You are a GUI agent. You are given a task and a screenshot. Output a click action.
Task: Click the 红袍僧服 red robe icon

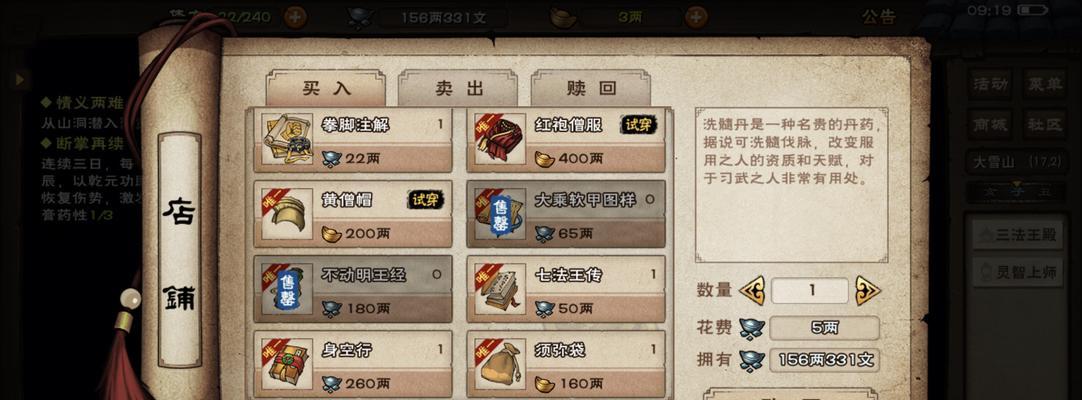(x=500, y=139)
